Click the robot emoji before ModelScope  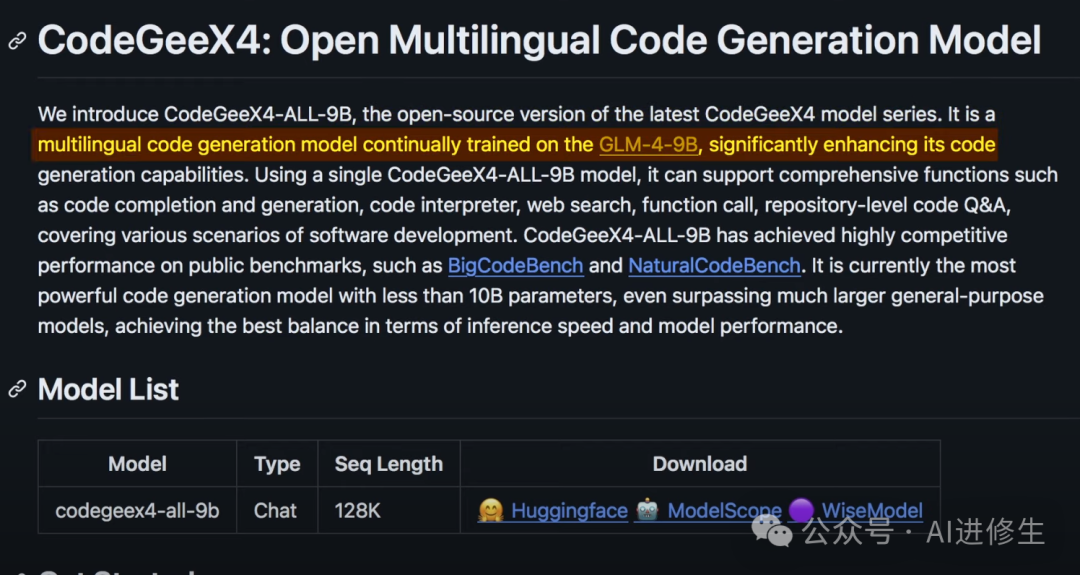(647, 511)
